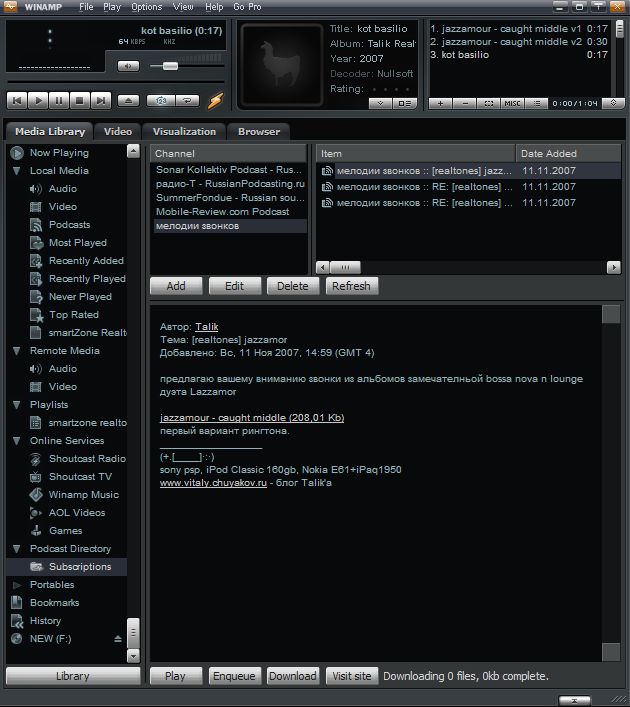The height and width of the screenshot is (707, 630).
Task: Skip to the next track
Action: (100, 100)
